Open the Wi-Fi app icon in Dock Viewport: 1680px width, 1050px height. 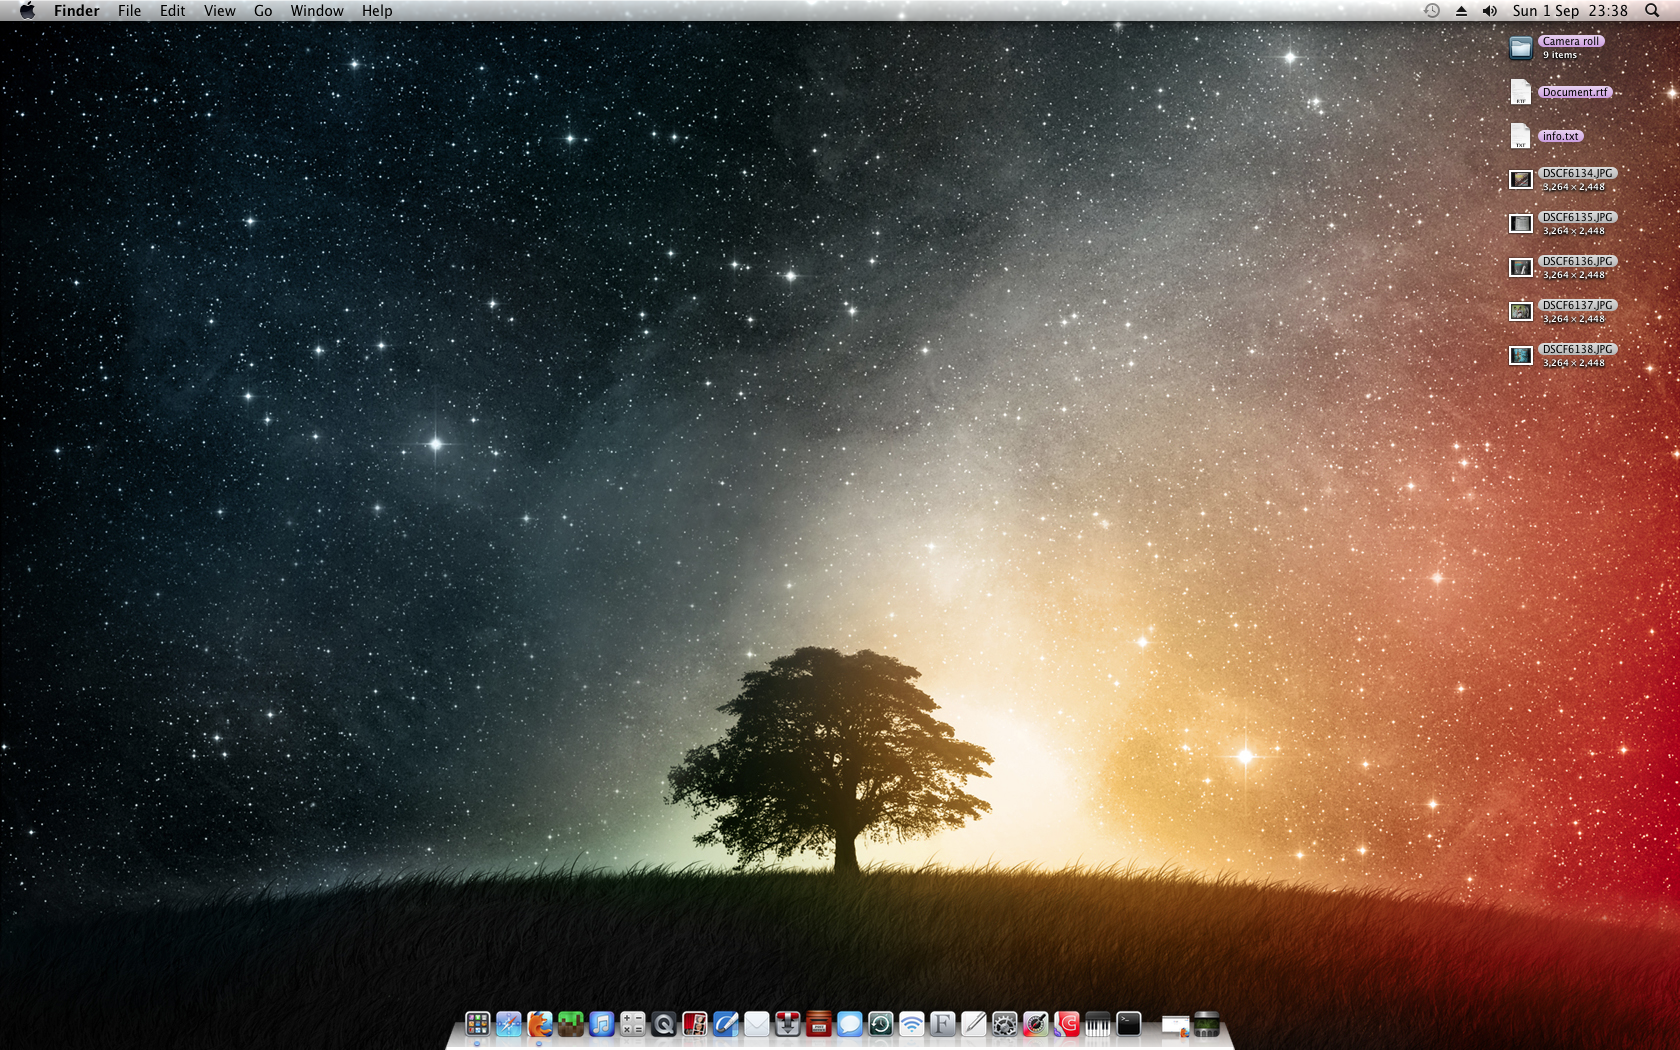coord(912,1024)
